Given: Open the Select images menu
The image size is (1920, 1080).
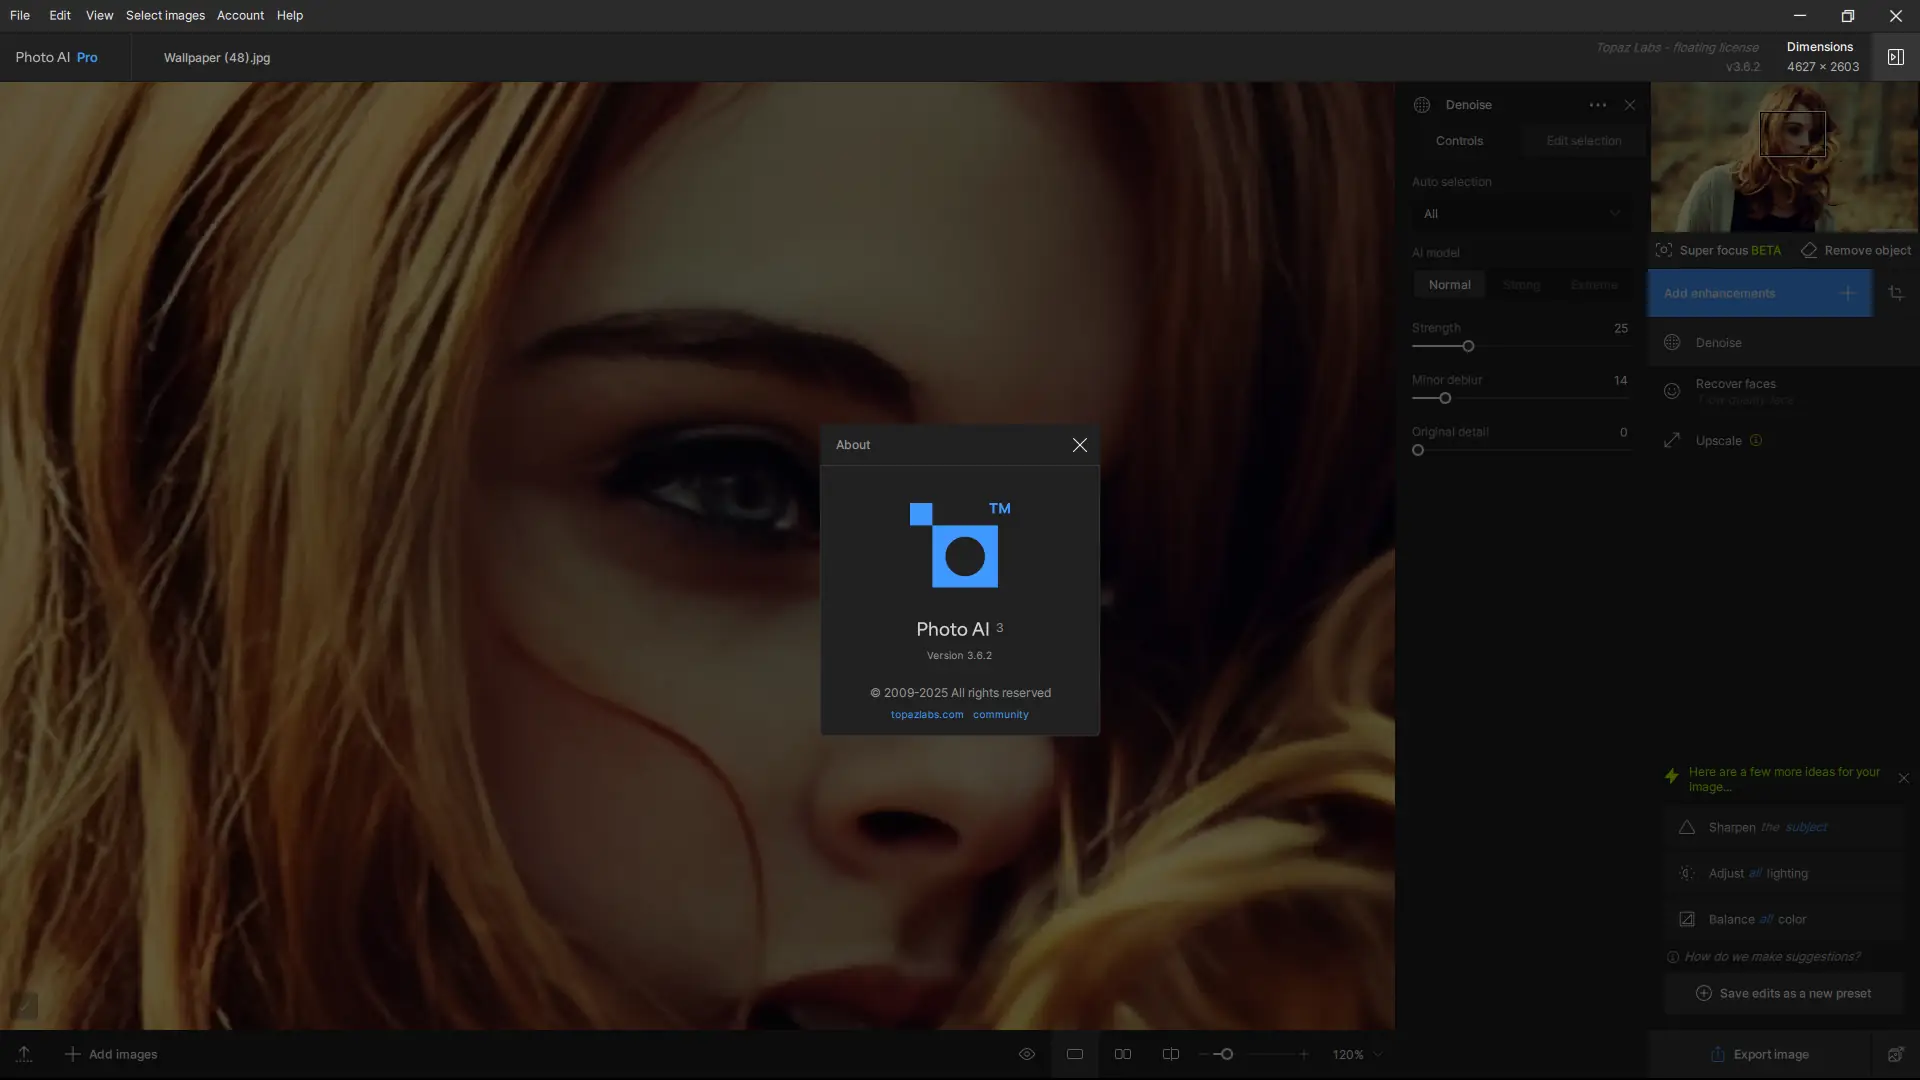Looking at the screenshot, I should click(165, 15).
